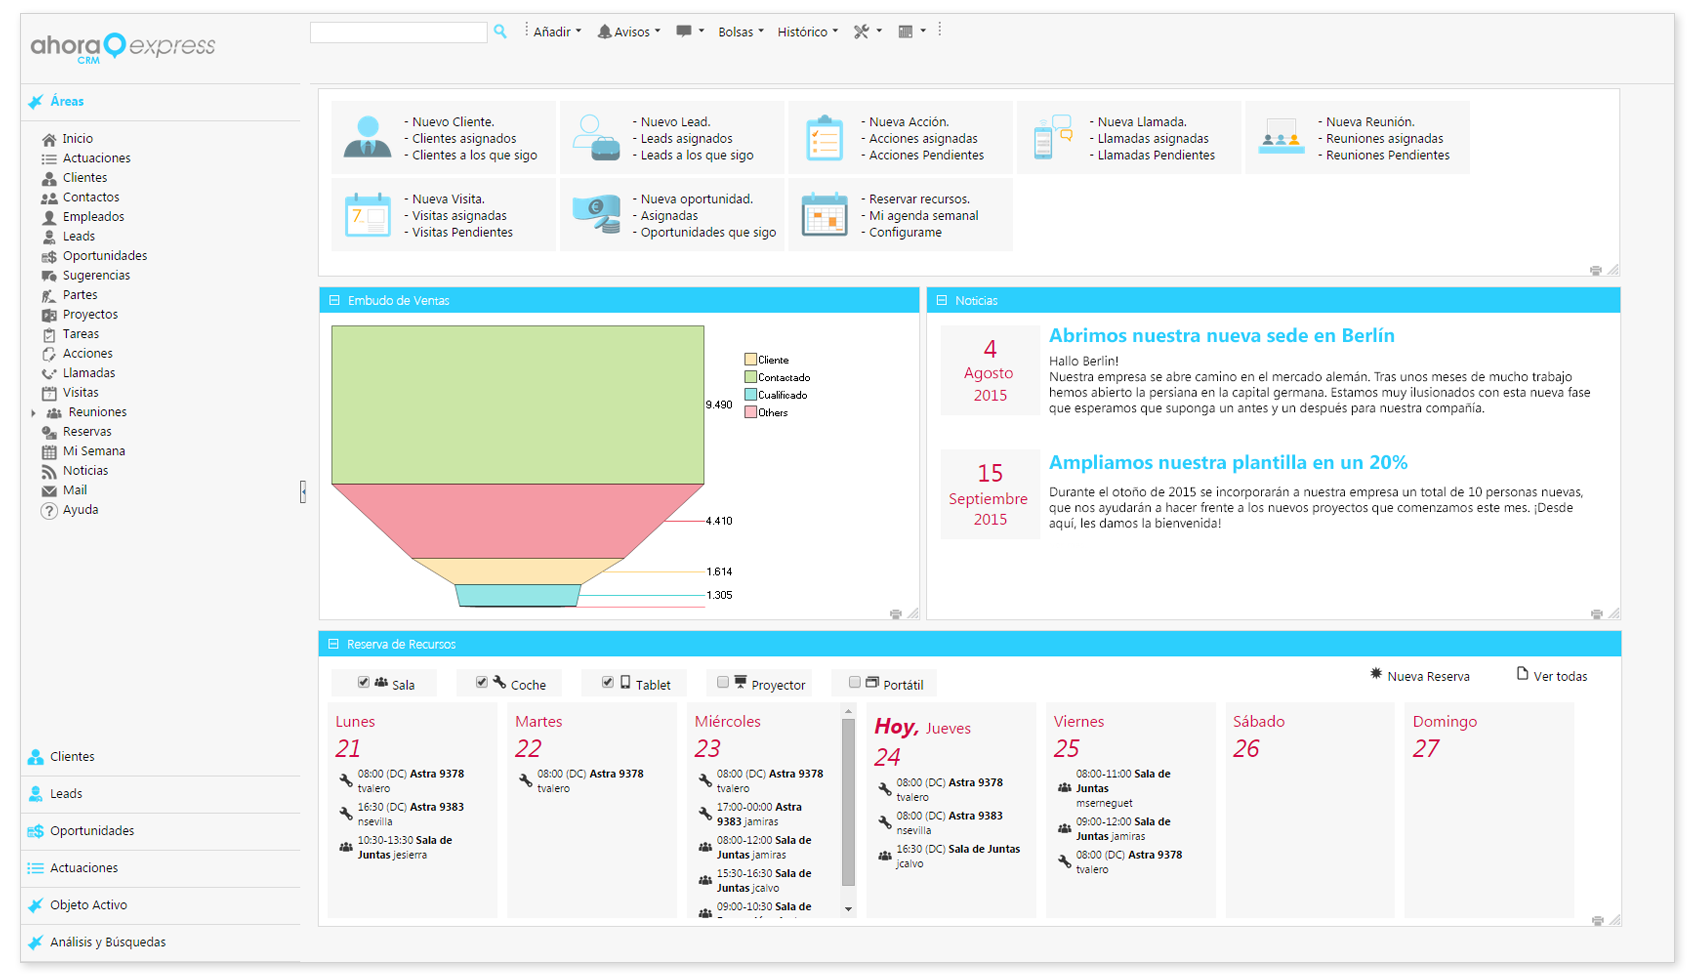Open Contactos in the Áreas list
The image size is (1695, 974).
pyautogui.click(x=90, y=197)
